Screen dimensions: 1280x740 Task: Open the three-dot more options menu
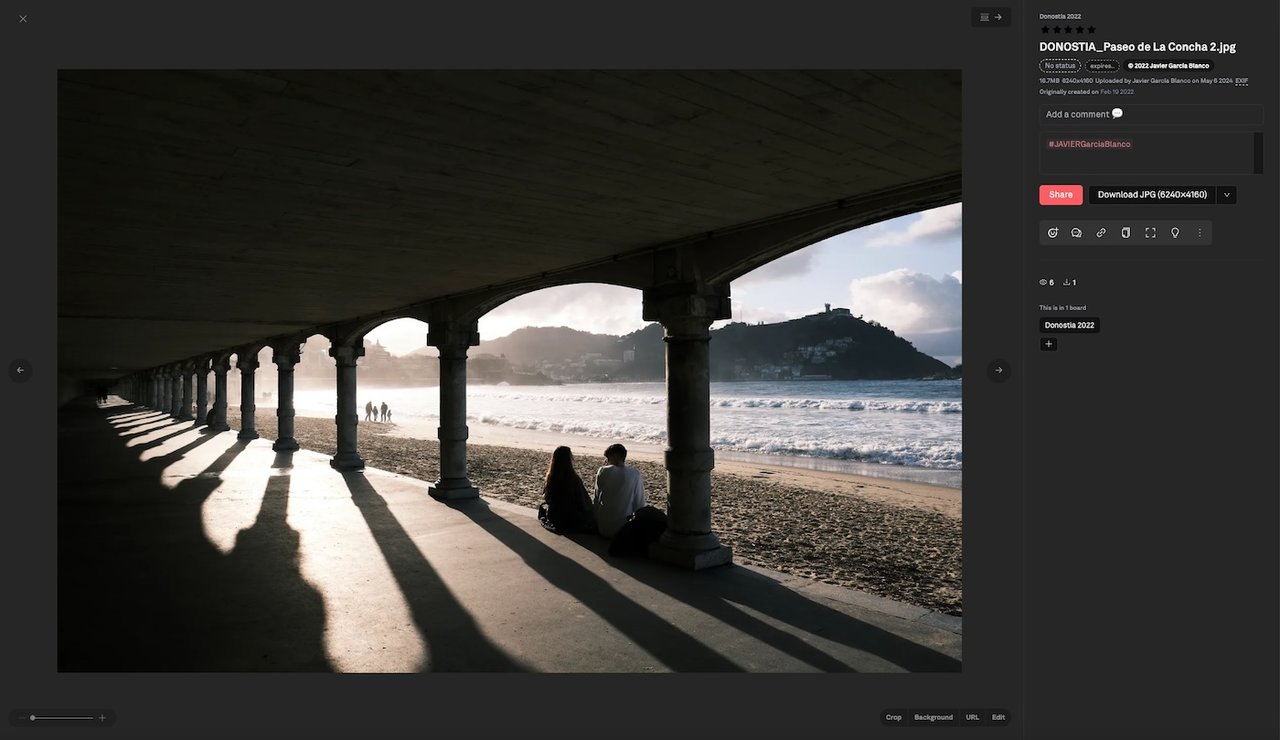pos(1199,233)
